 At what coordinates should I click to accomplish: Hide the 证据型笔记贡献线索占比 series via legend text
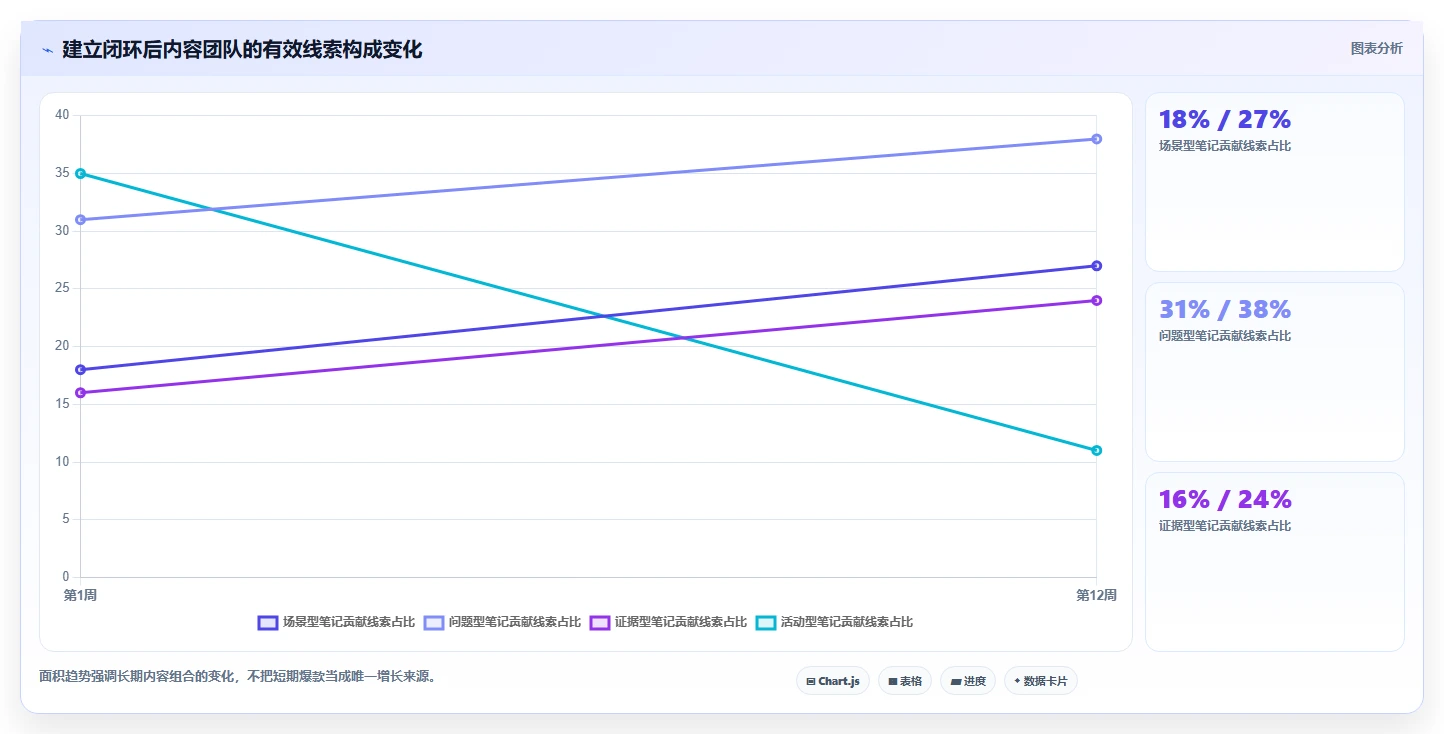click(680, 622)
